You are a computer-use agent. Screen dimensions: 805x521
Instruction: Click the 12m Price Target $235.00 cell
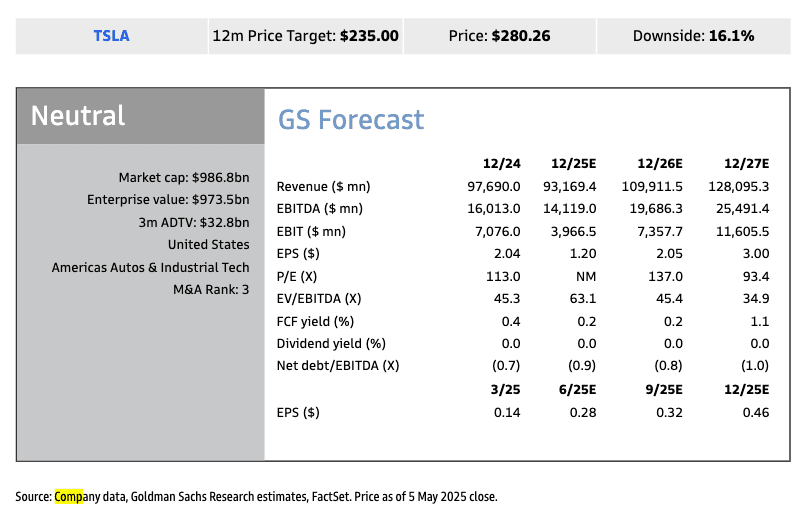(305, 36)
